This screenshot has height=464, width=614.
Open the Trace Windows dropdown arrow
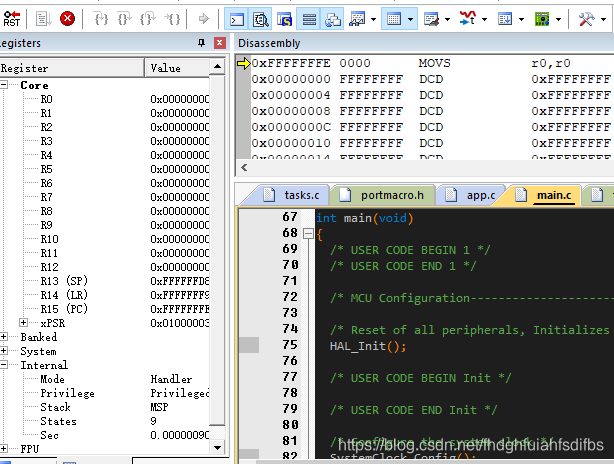[521, 19]
